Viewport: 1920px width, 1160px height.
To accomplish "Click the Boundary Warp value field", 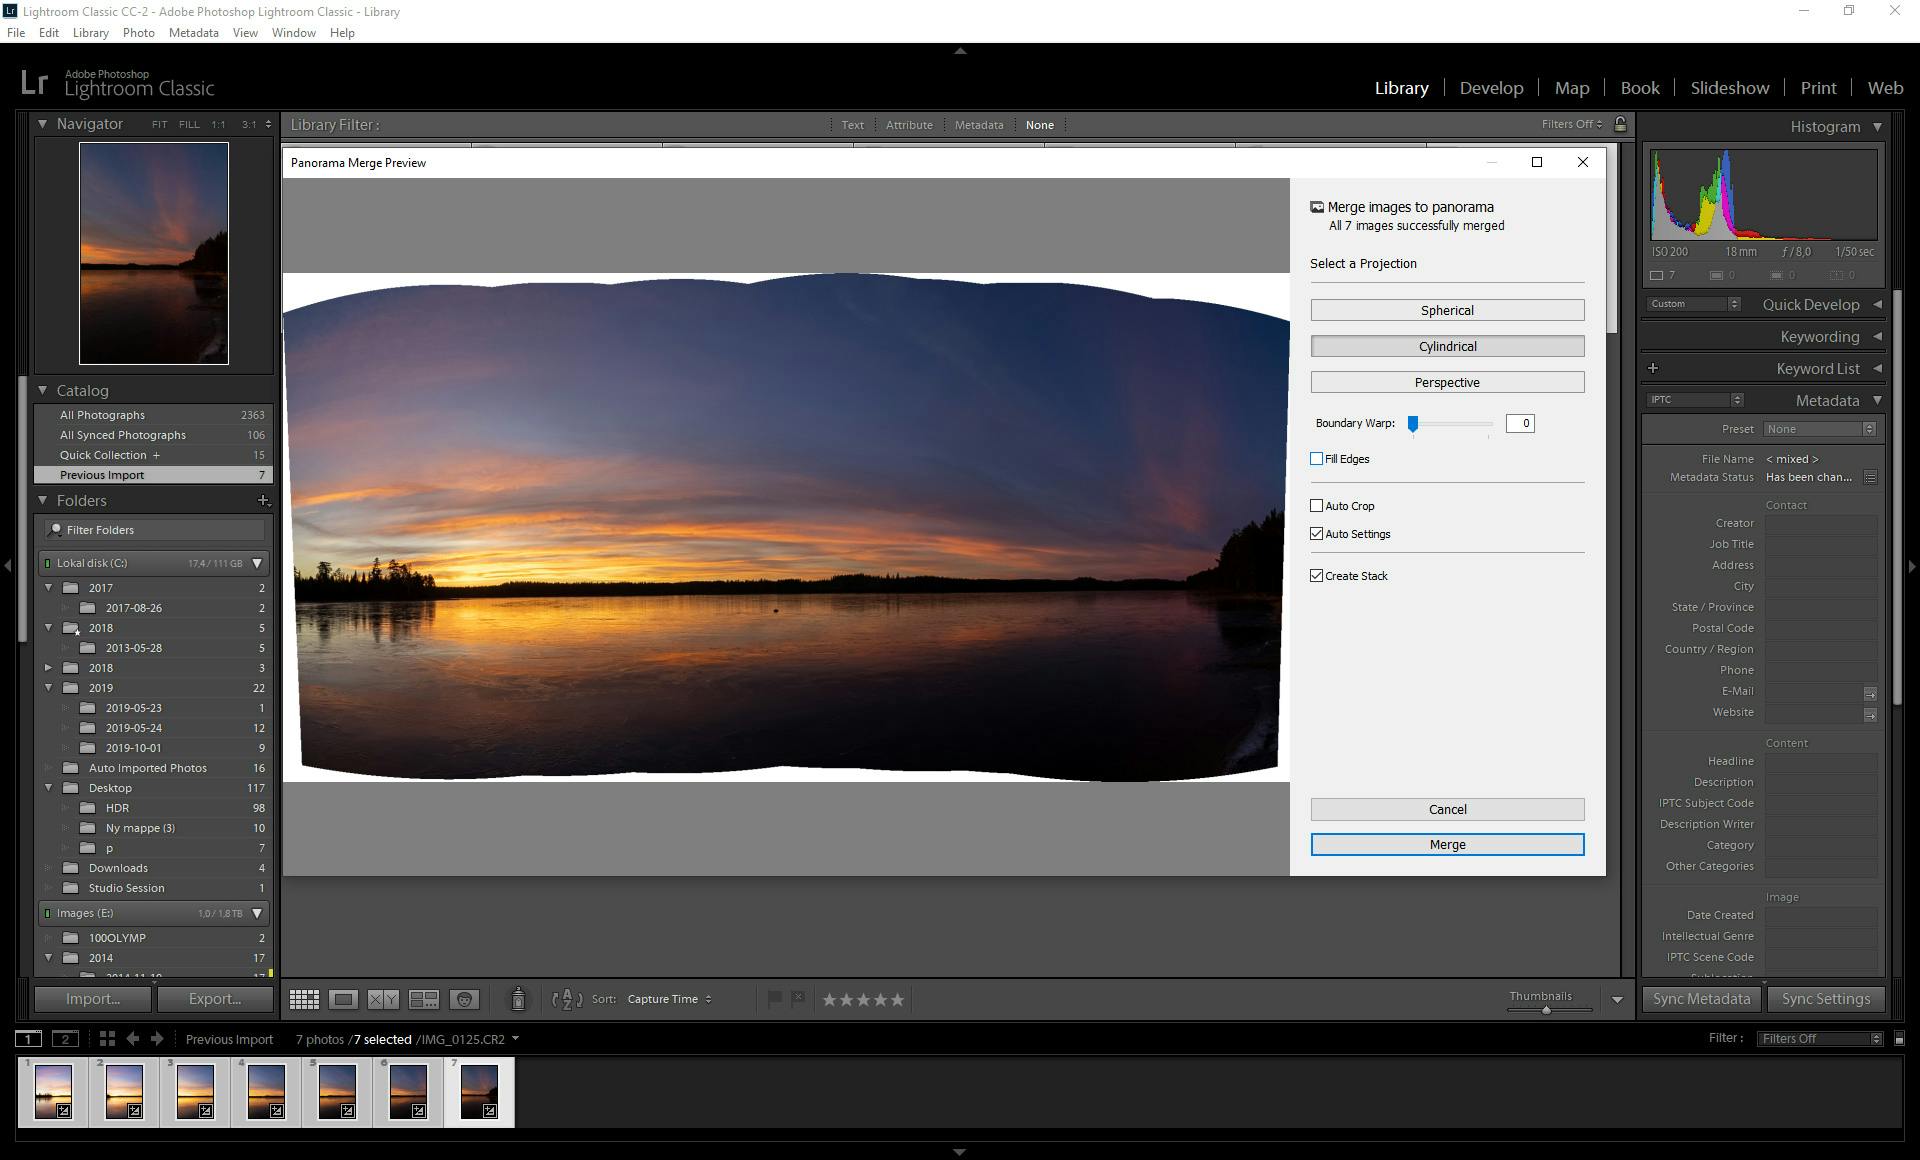I will click(x=1519, y=423).
